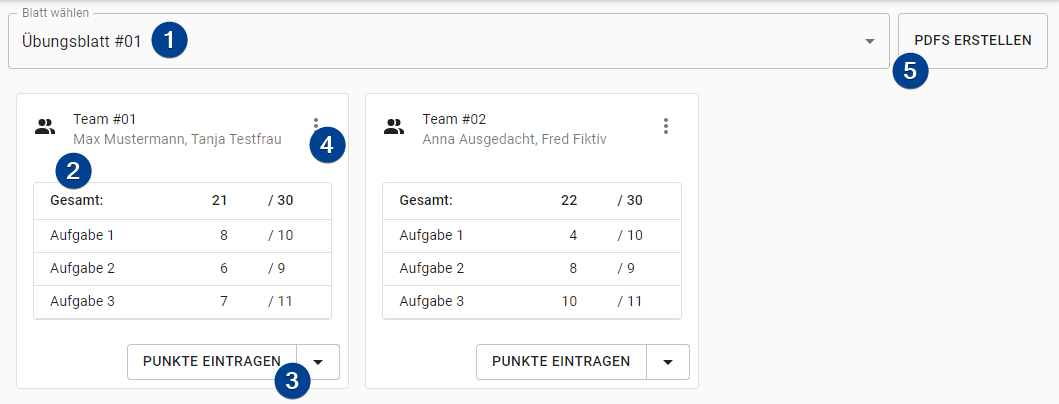Click PUNKTE EINTRAGEN for Team #02
This screenshot has width=1059, height=404.
point(561,361)
